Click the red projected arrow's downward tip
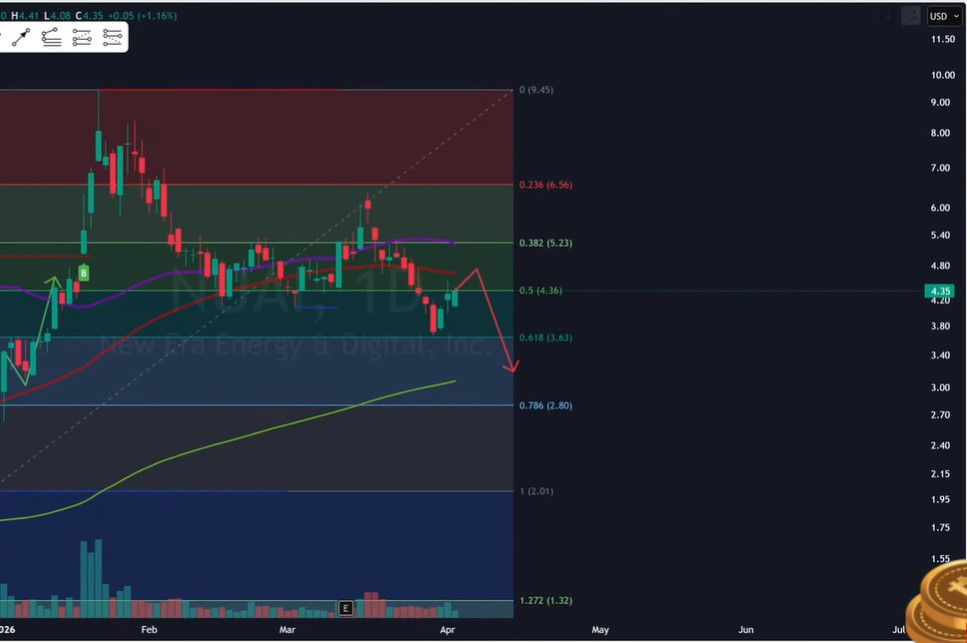The height and width of the screenshot is (643, 967). [x=514, y=371]
